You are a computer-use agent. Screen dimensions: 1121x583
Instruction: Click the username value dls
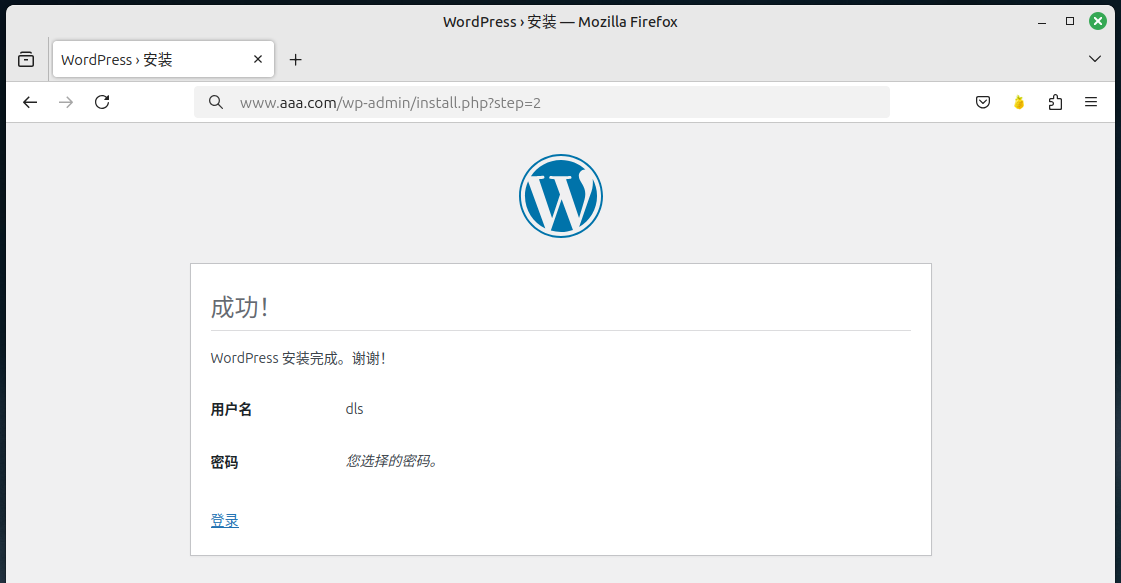(355, 409)
